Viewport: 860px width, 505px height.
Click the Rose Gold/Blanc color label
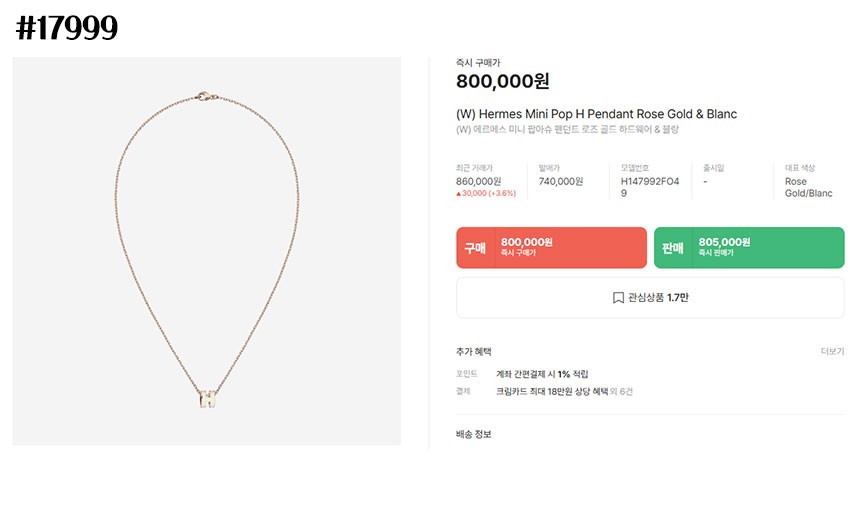click(808, 187)
